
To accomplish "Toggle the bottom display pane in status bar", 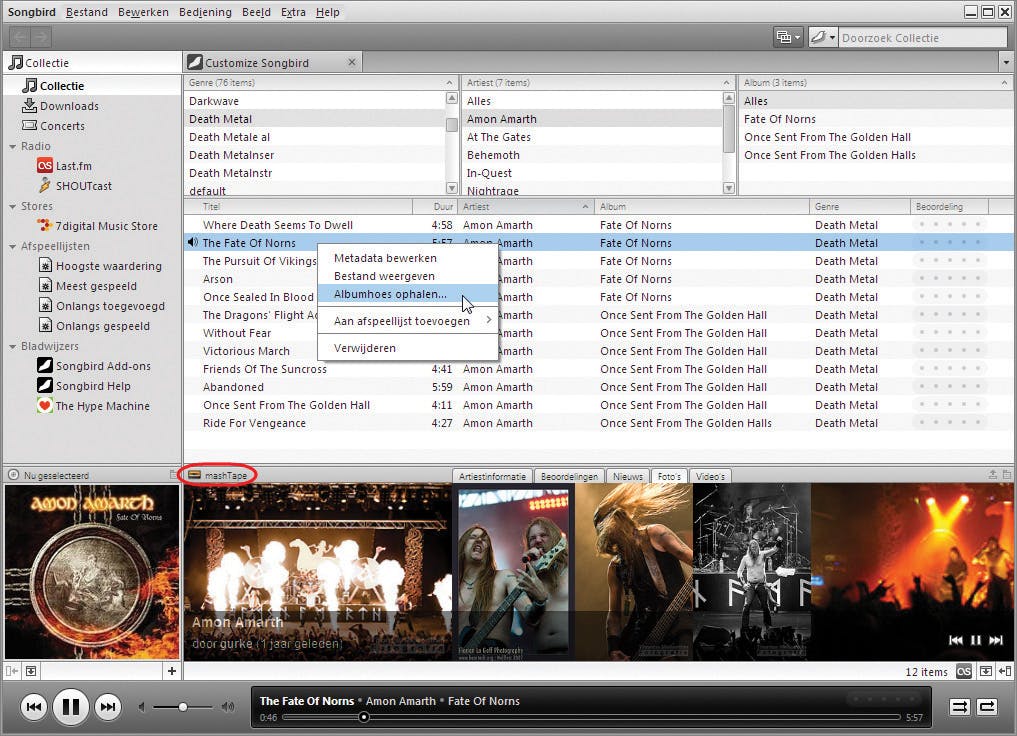I will pos(986,672).
